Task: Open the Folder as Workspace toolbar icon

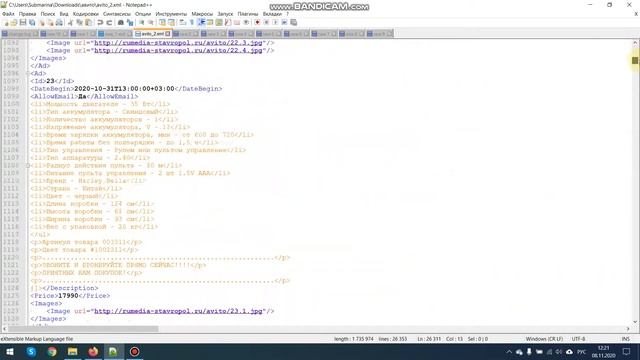Action: click(x=237, y=22)
